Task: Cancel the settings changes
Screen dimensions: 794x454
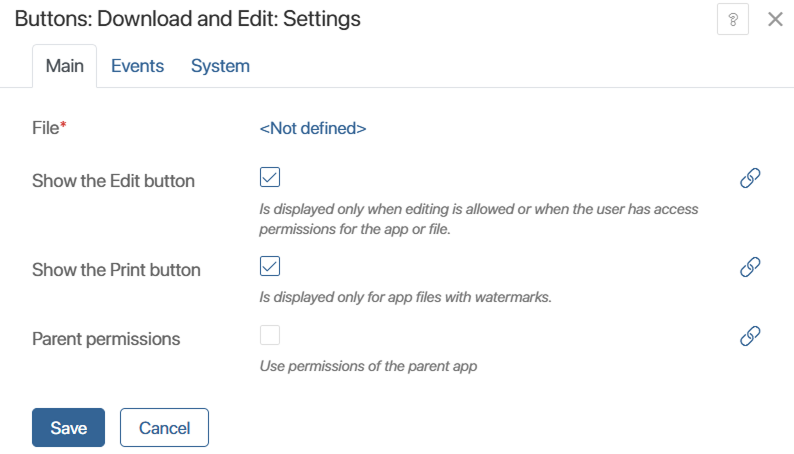Action: [x=164, y=428]
